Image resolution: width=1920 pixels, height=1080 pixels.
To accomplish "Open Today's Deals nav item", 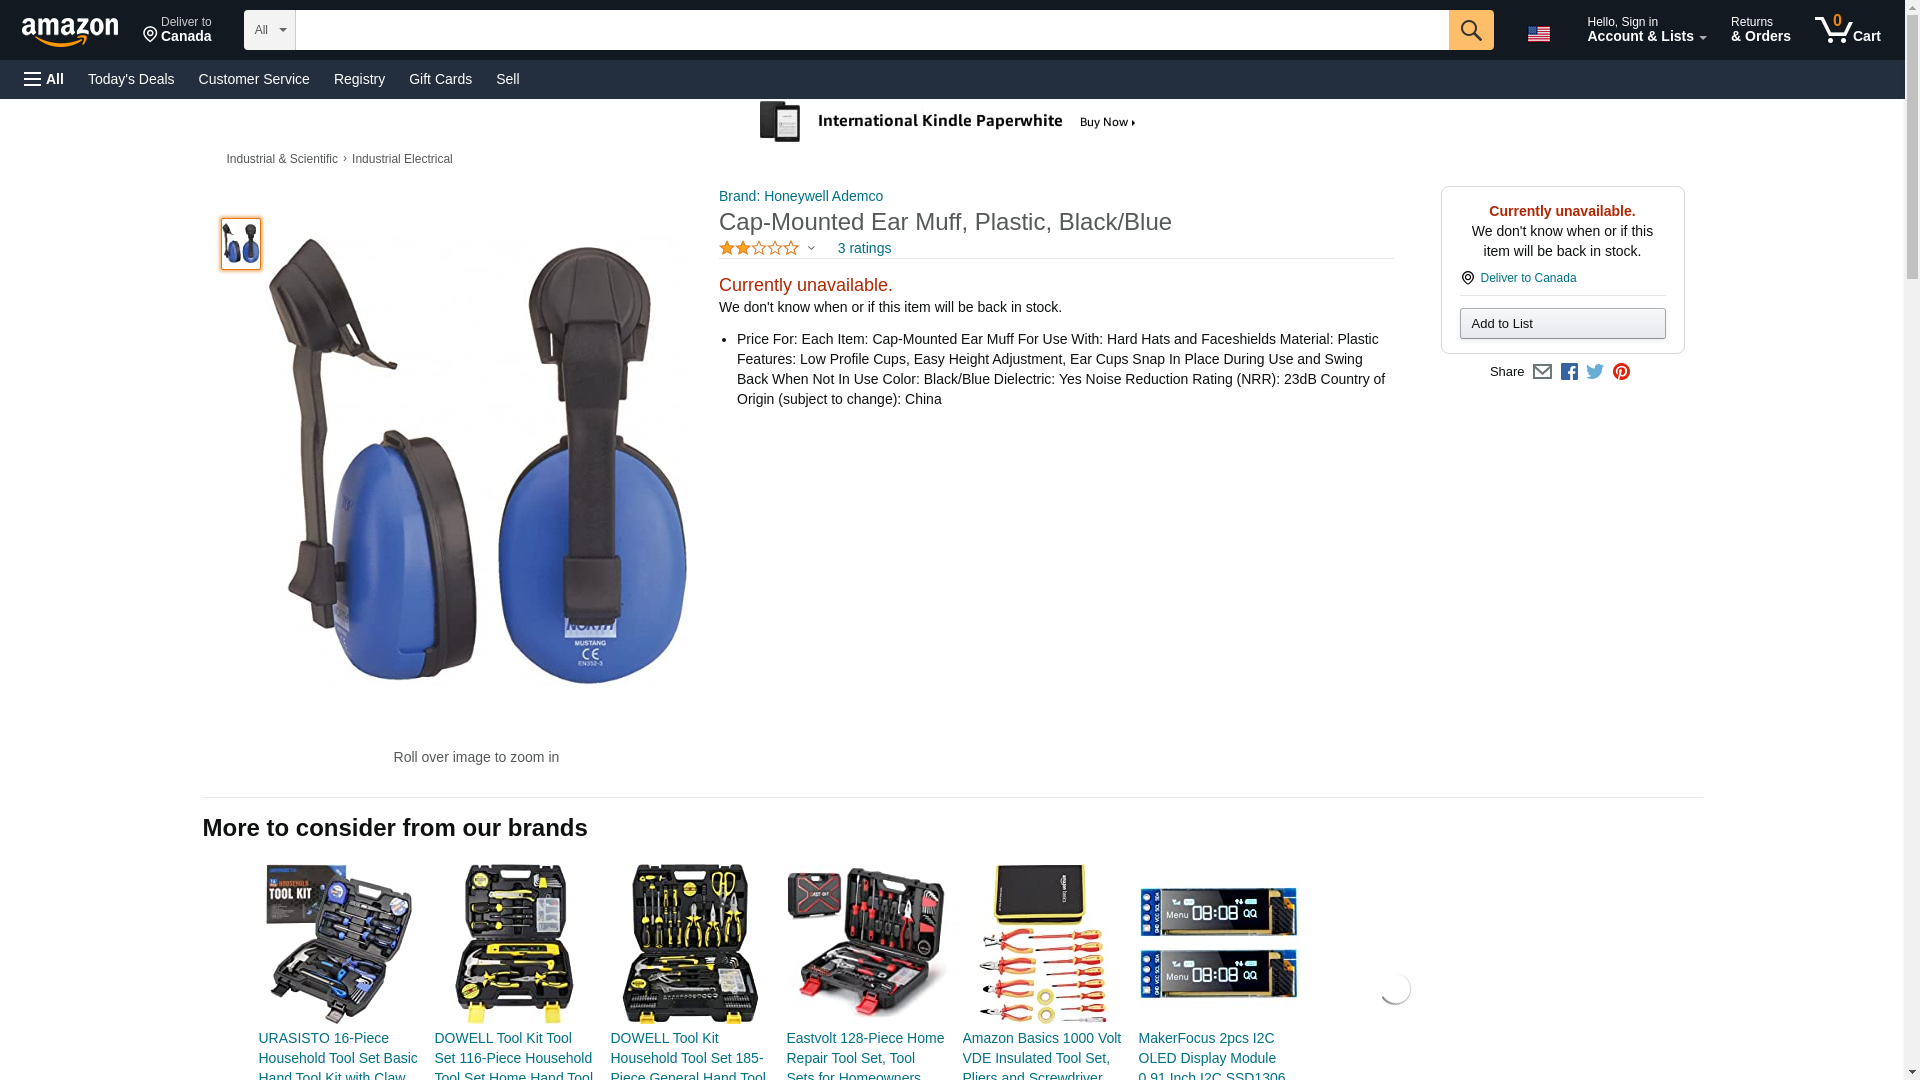I will point(131,79).
